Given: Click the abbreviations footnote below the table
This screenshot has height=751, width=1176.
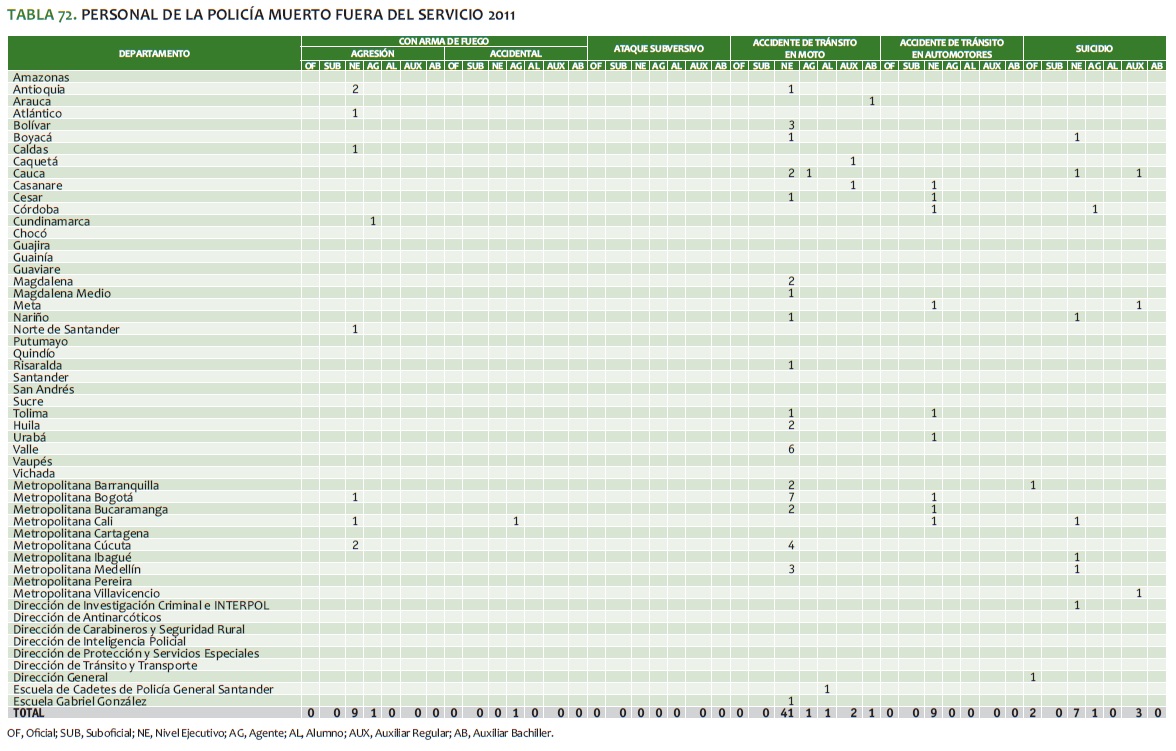Looking at the screenshot, I should [280, 733].
